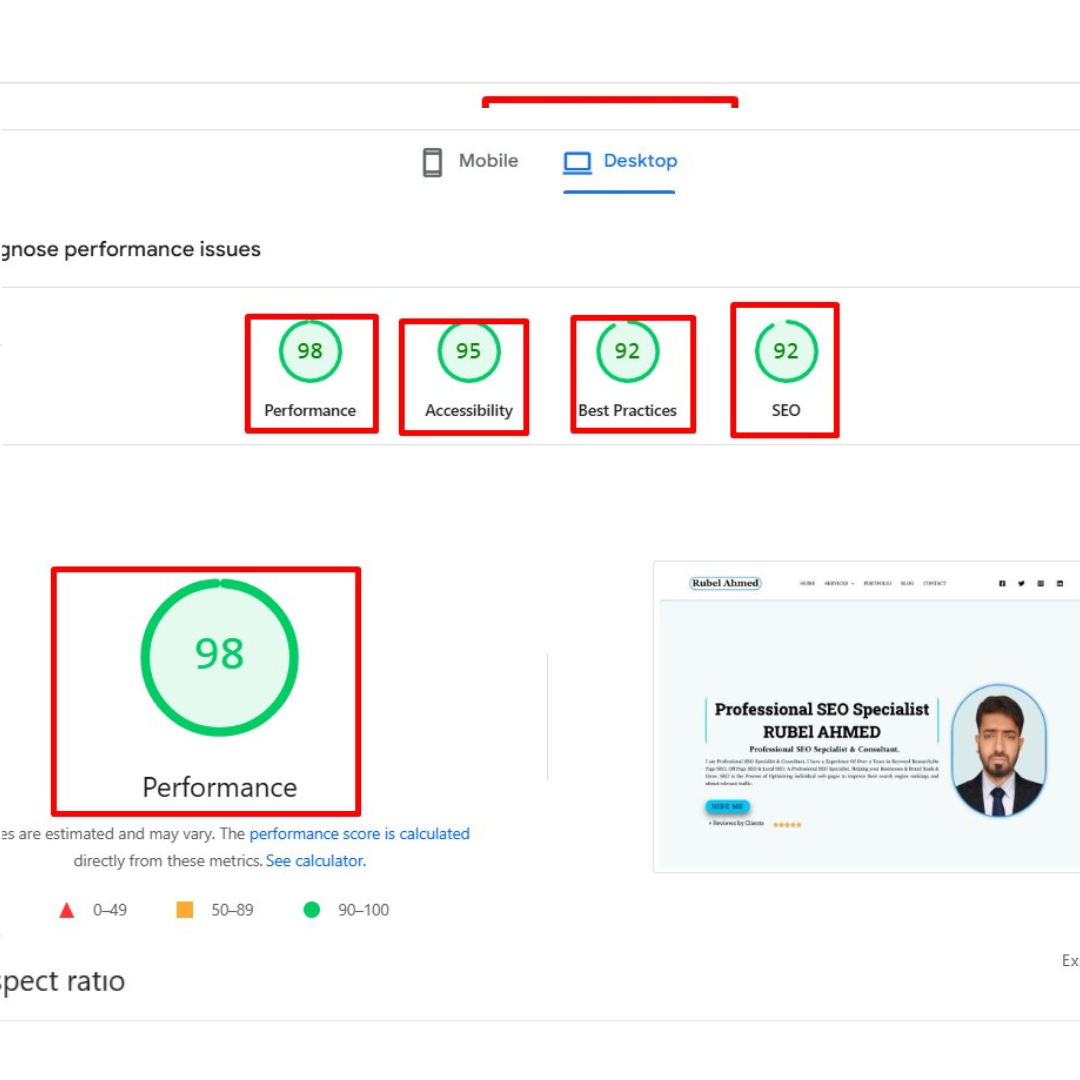Click the red triangle 0–49 legend icon

pos(66,910)
